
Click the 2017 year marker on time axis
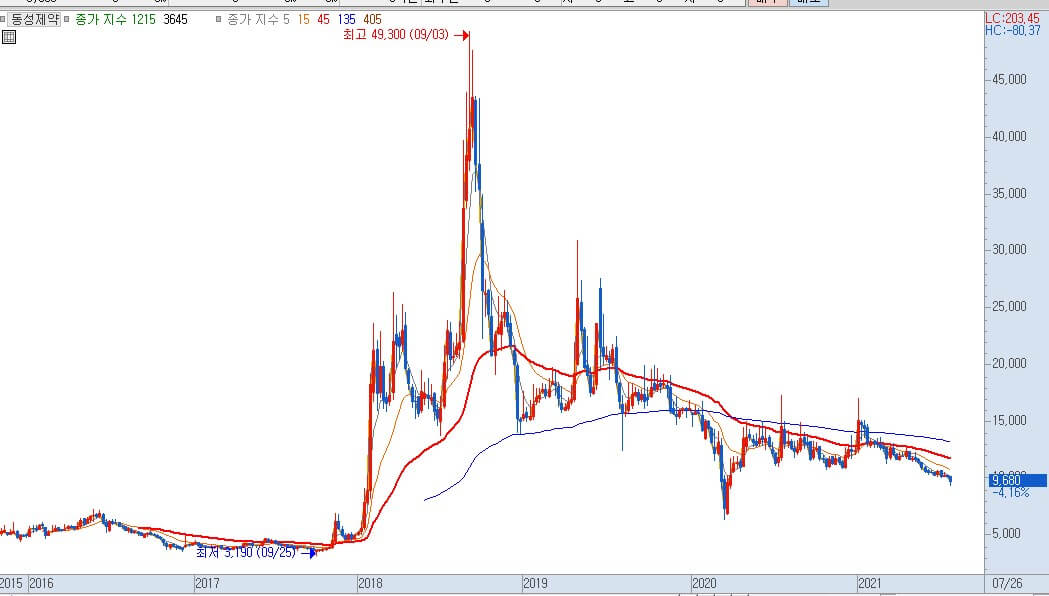coord(207,583)
